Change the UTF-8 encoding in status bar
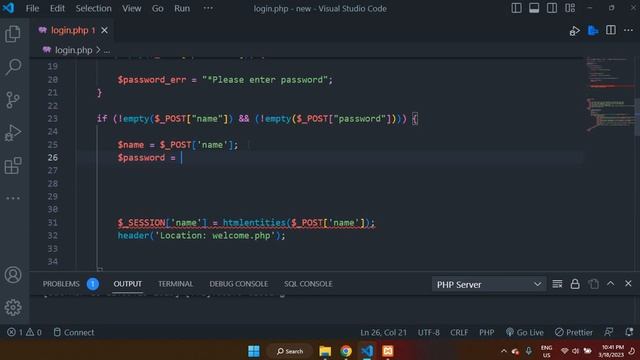640x360 pixels. (429, 333)
